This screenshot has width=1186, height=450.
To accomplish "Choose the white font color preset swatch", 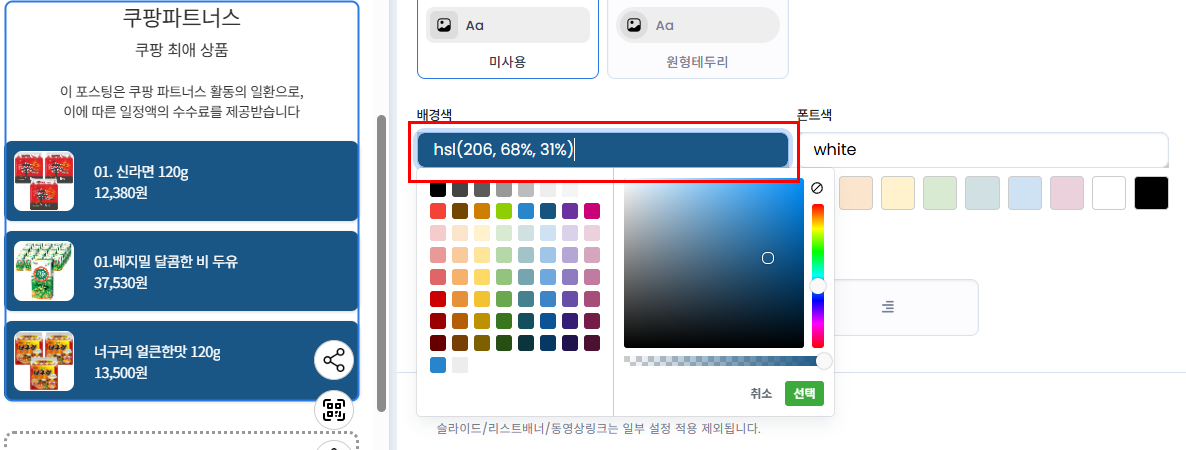I will click(x=1109, y=193).
